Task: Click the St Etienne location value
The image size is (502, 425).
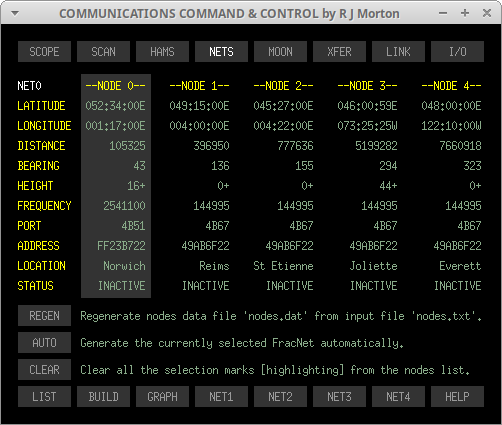Action: click(283, 266)
